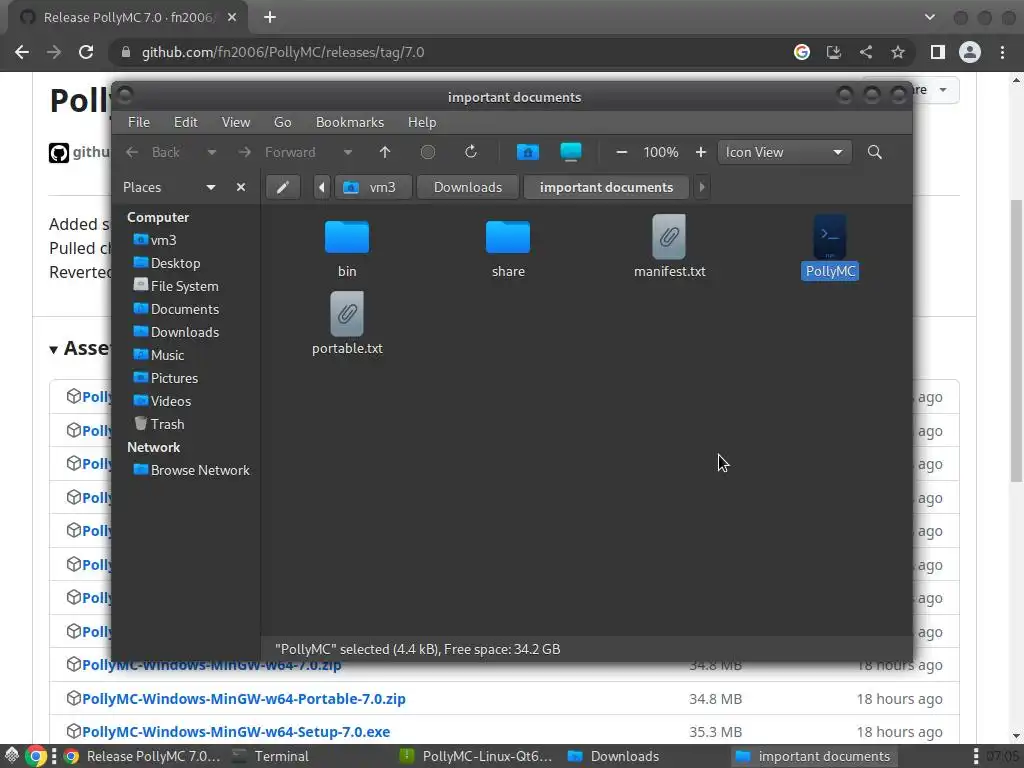The width and height of the screenshot is (1024, 768).
Task: Open the File menu
Action: click(x=138, y=122)
